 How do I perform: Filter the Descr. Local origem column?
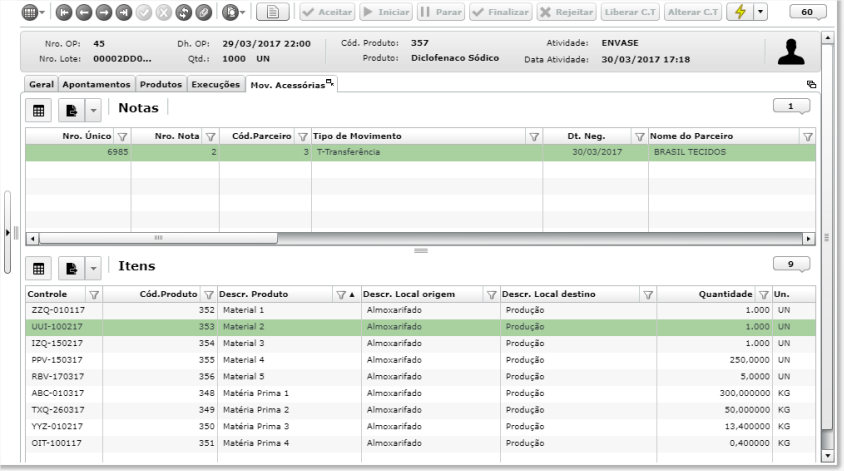(491, 294)
